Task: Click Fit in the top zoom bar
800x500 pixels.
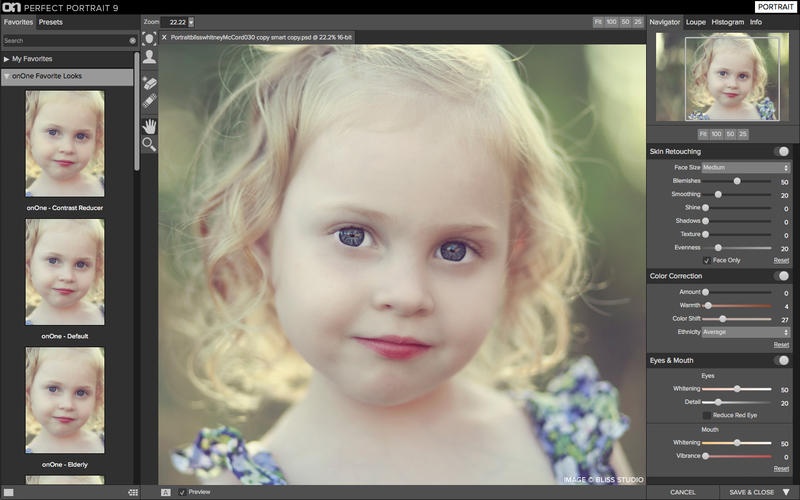Action: click(598, 22)
